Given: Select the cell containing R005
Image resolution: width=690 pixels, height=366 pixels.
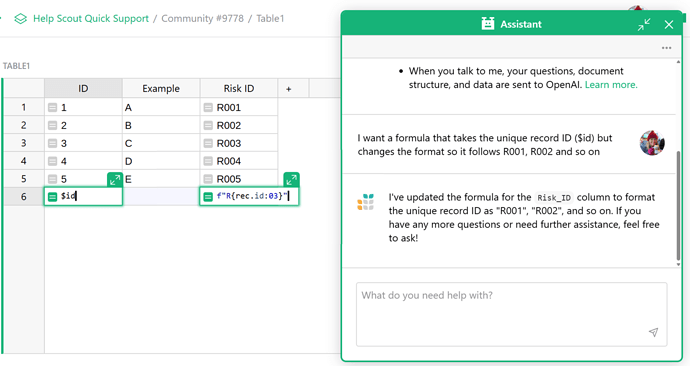Looking at the screenshot, I should tap(239, 179).
